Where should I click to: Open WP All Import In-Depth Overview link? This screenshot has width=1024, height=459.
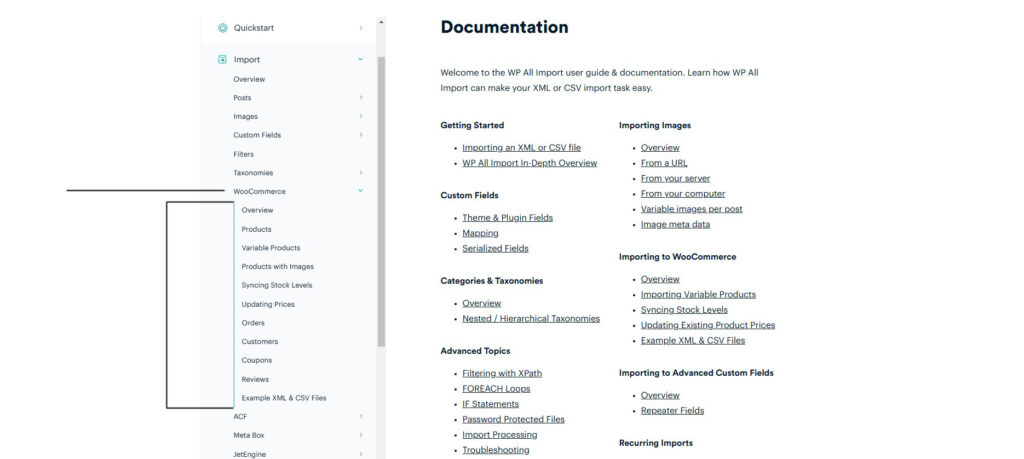pos(530,163)
